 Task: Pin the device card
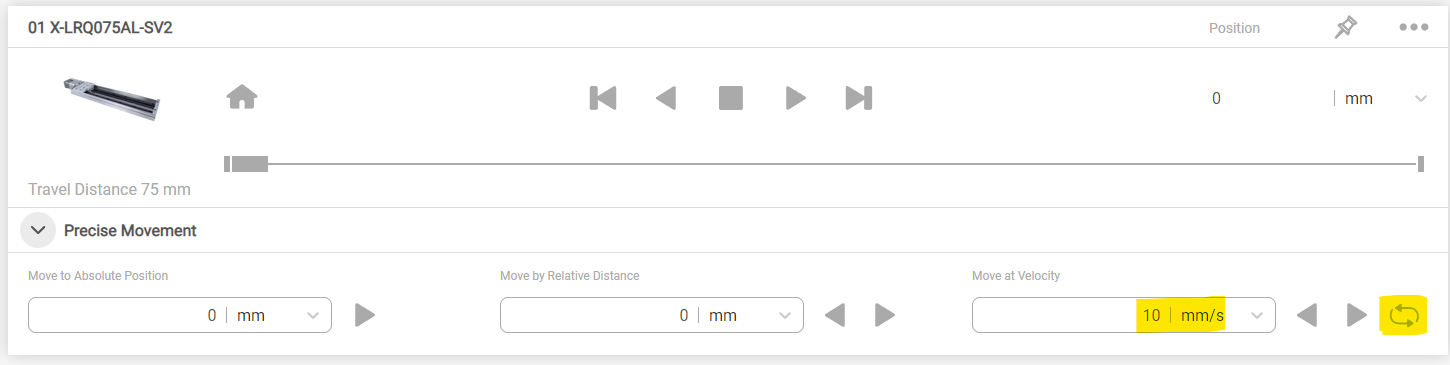coord(1346,28)
